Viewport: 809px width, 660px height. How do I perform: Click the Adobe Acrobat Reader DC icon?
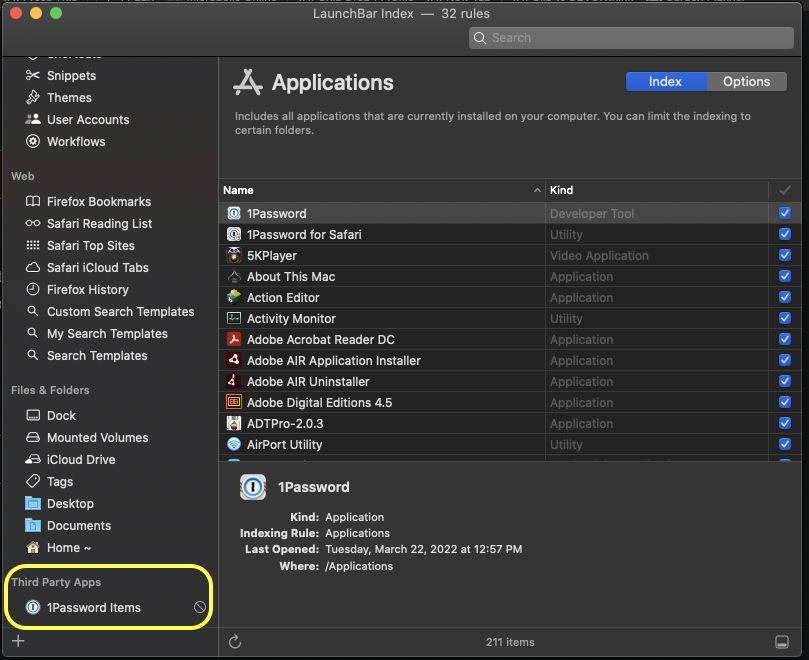(x=234, y=340)
